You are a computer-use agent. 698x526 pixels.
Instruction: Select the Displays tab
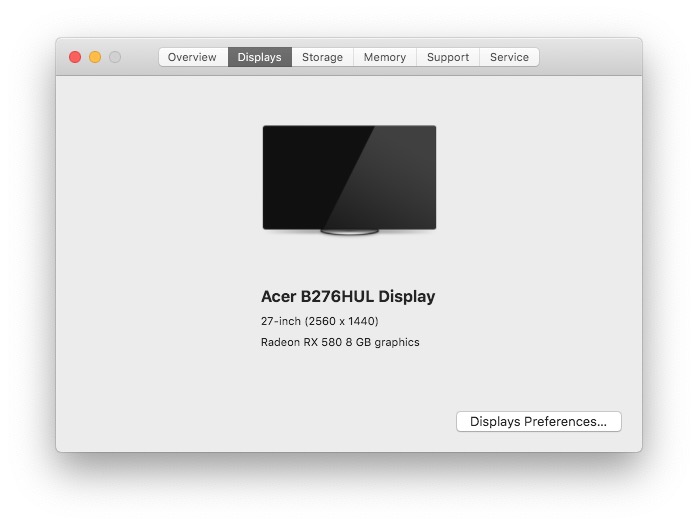[x=260, y=57]
